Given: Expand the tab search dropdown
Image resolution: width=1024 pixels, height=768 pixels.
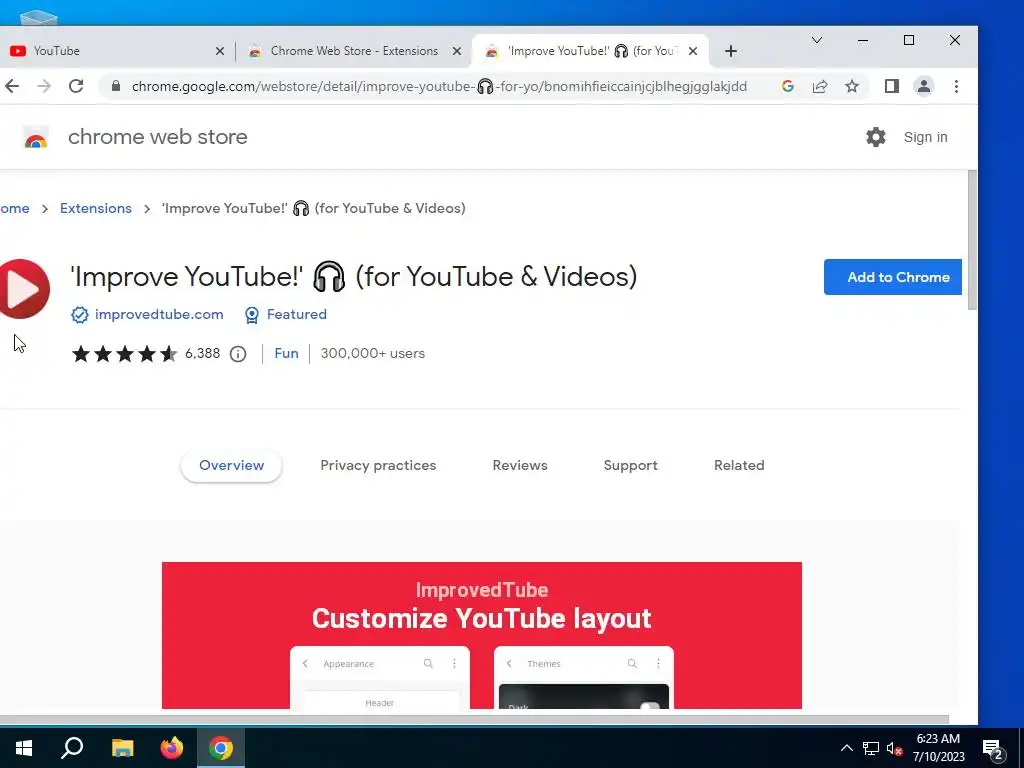Looking at the screenshot, I should point(816,40).
